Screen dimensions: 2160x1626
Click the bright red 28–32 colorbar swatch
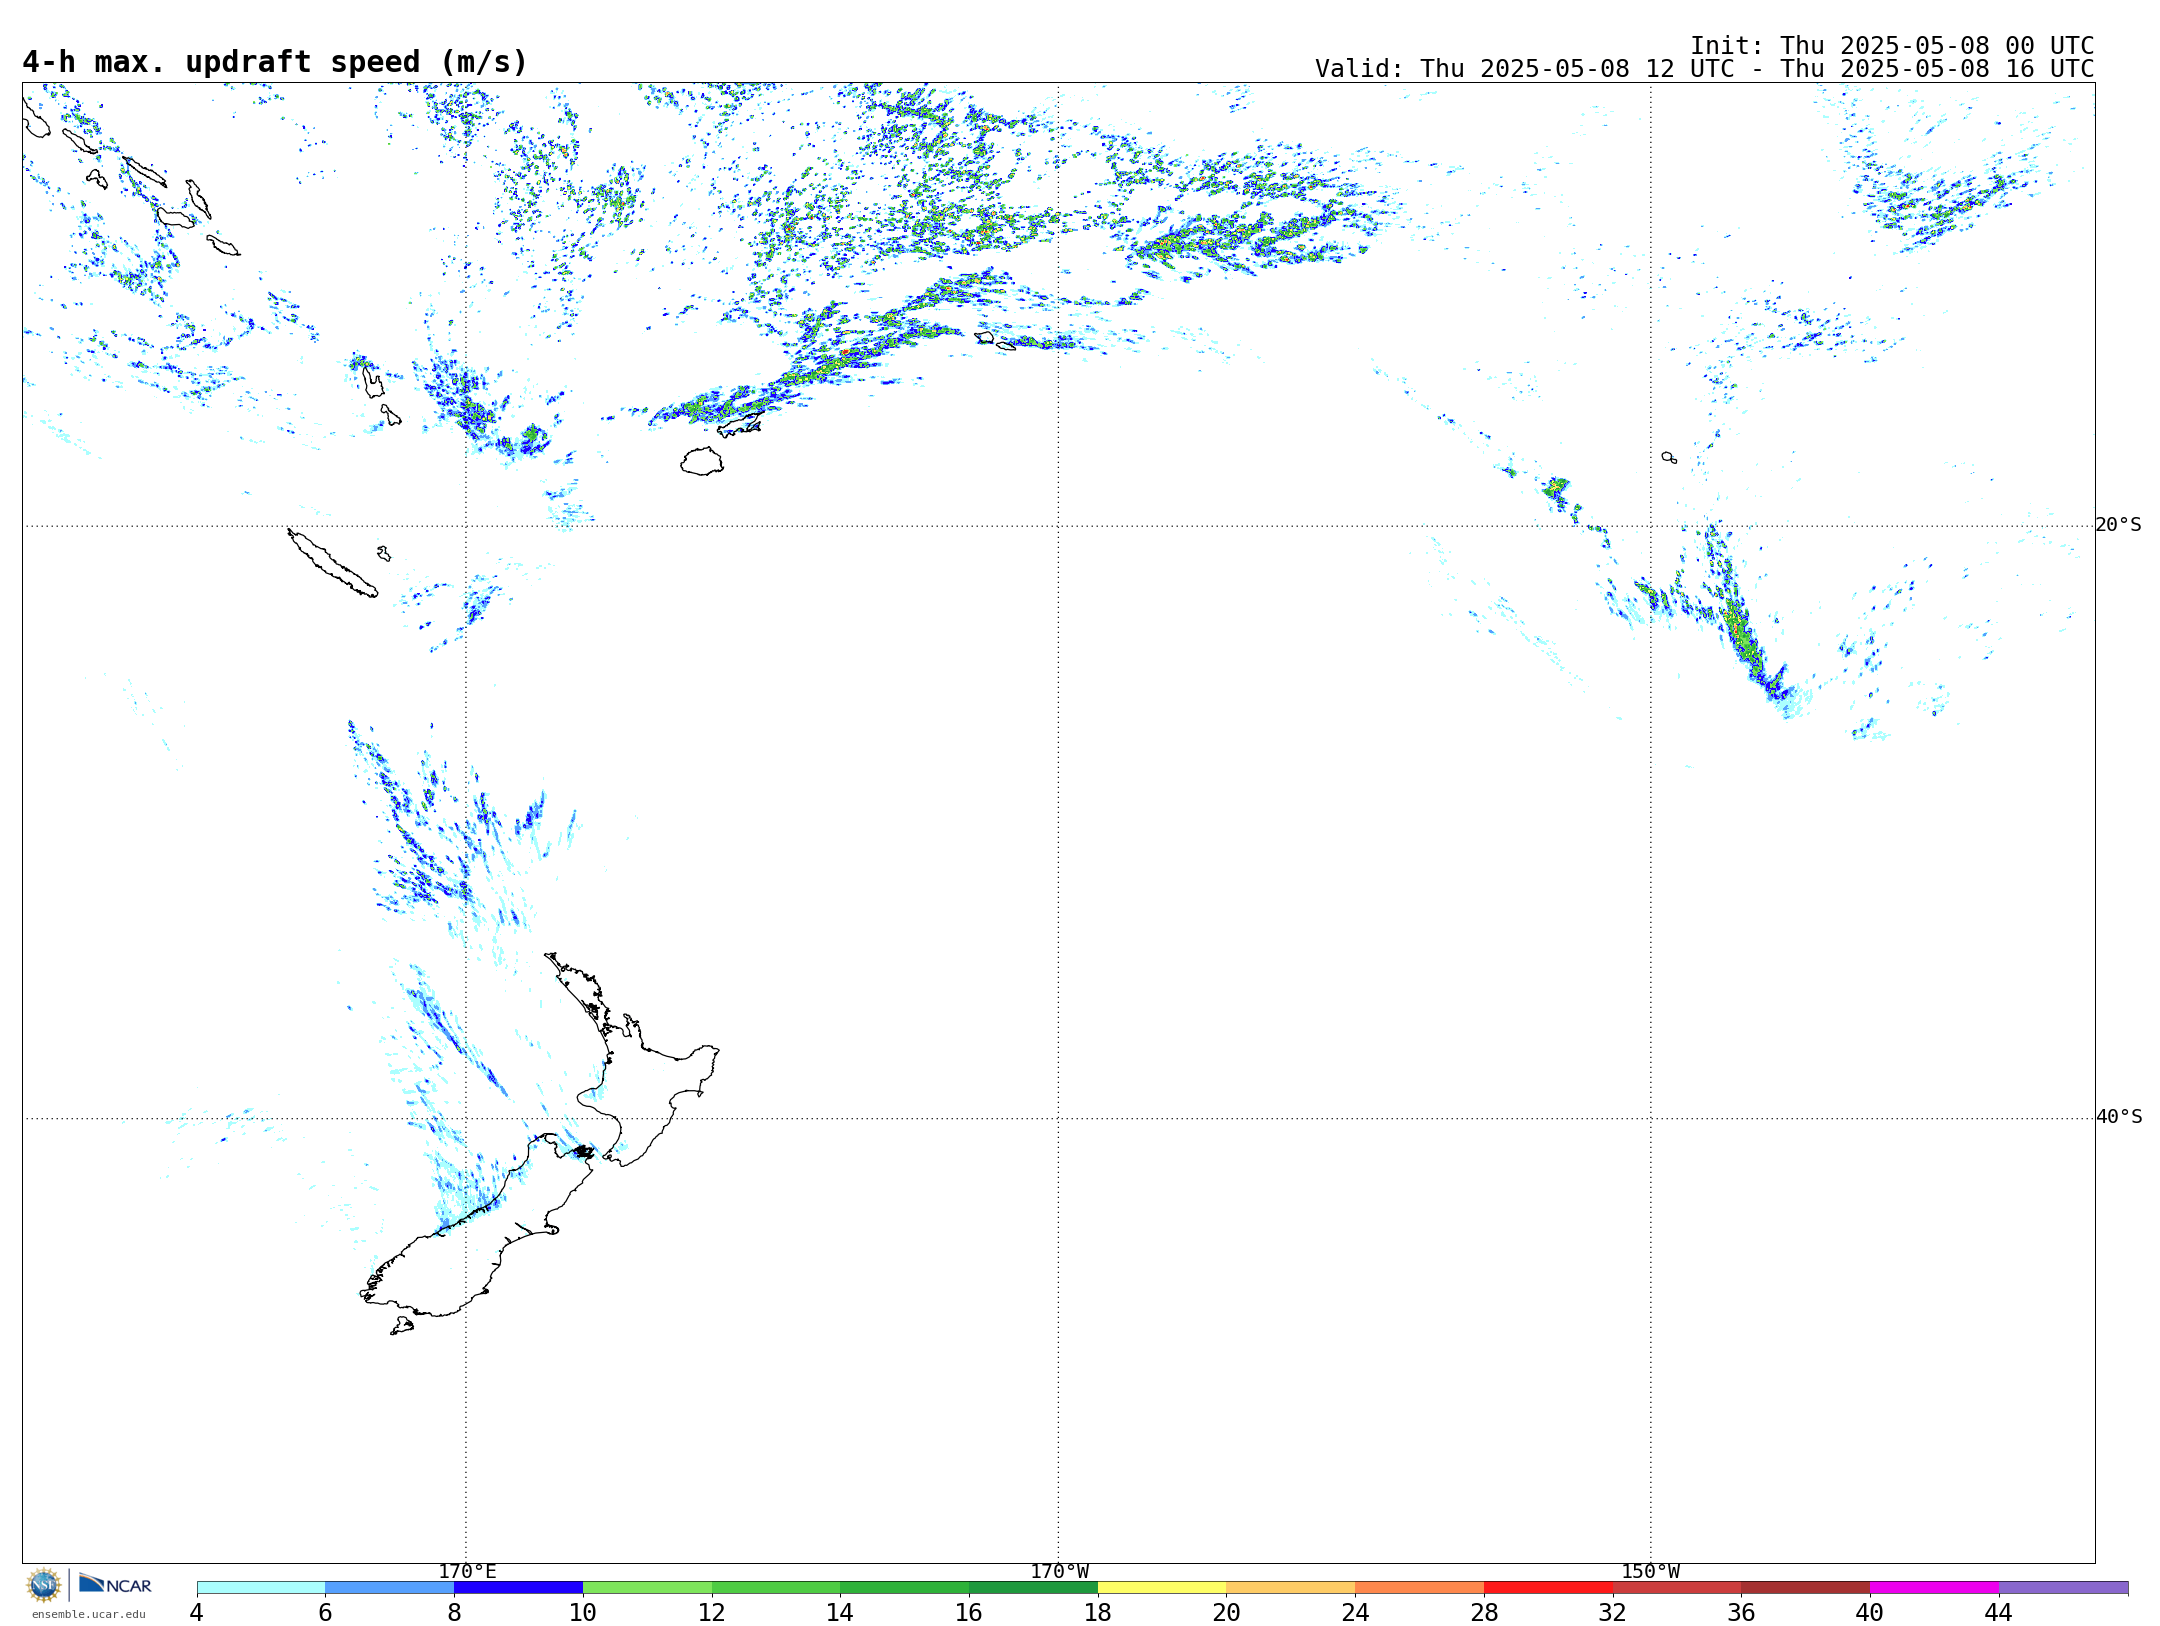click(1548, 1588)
